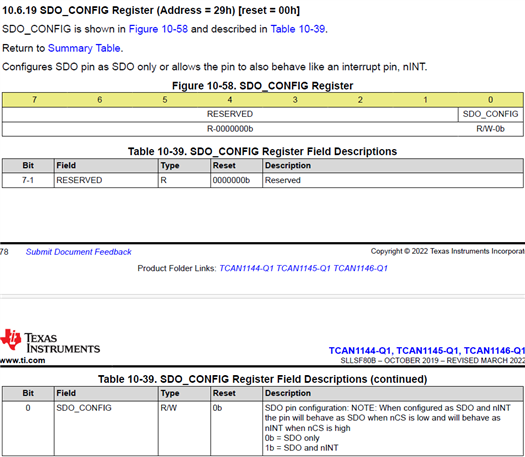This screenshot has width=525, height=457.
Task: Follow the Summary Table link
Action: pyautogui.click(x=84, y=48)
